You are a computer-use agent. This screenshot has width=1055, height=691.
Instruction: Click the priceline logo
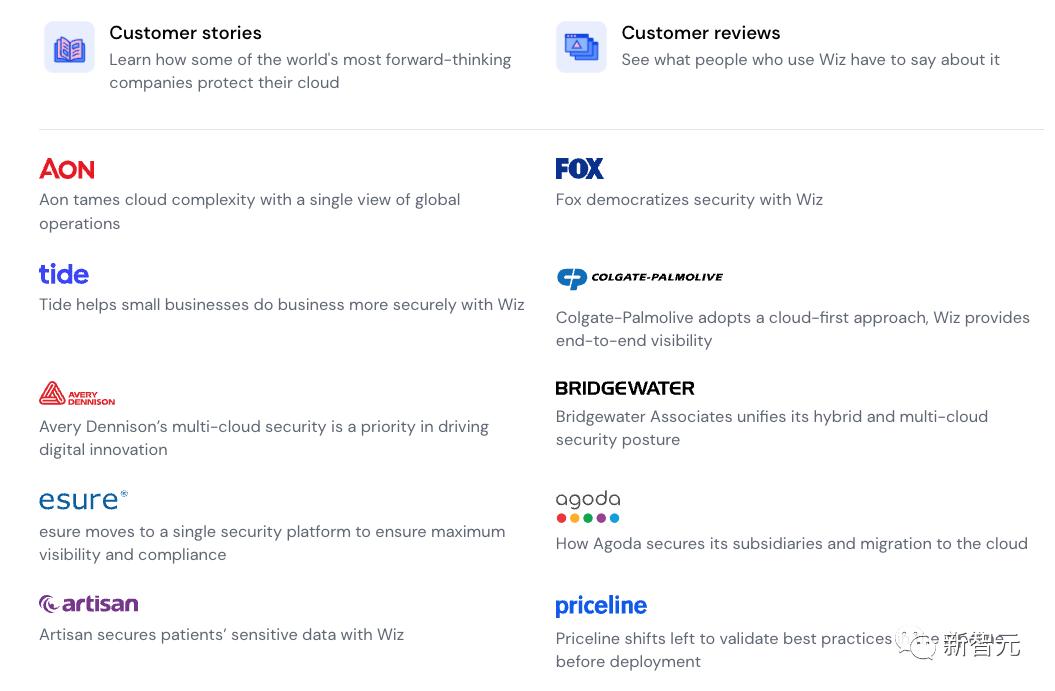click(x=601, y=606)
